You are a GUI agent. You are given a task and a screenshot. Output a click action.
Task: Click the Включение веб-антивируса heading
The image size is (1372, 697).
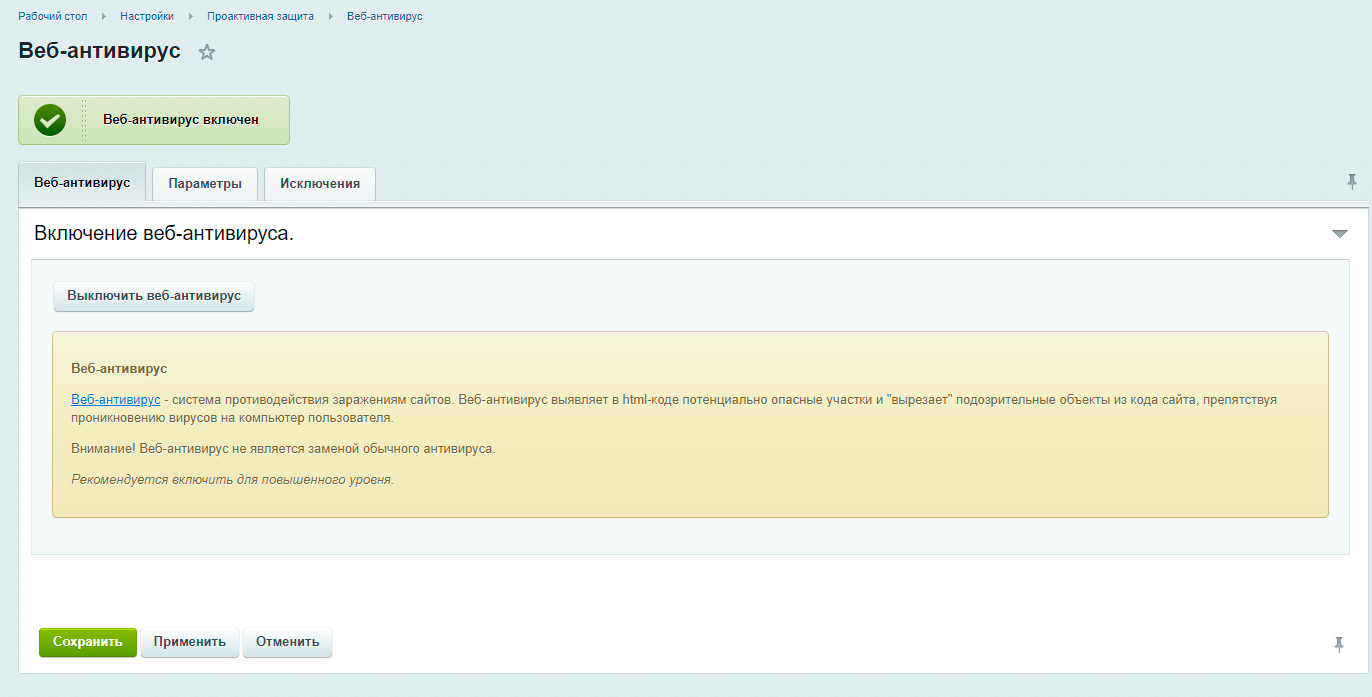click(164, 234)
